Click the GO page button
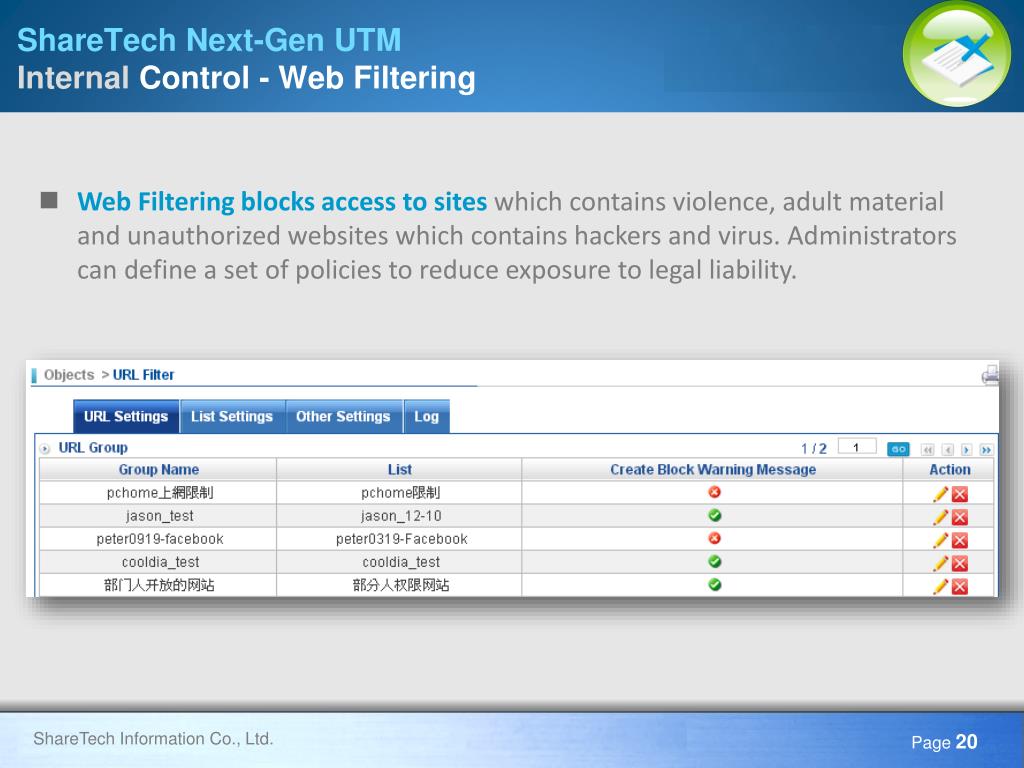Image resolution: width=1024 pixels, height=768 pixels. click(898, 449)
